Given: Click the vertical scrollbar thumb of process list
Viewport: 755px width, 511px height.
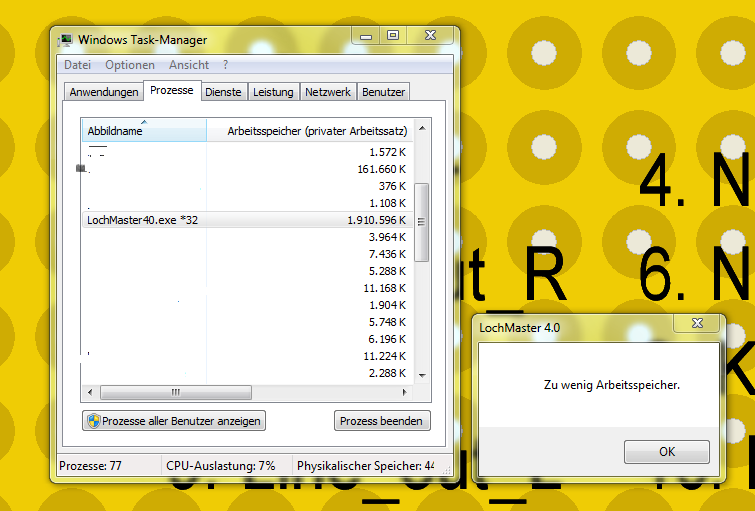Looking at the screenshot, I should point(422,222).
